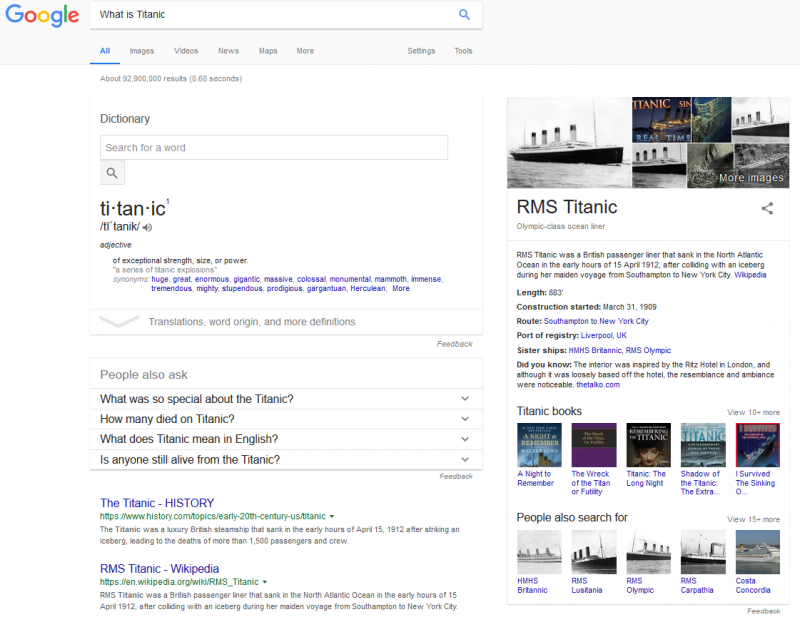Play the titanic pronunciation audio icon
The image size is (800, 617).
[x=147, y=228]
